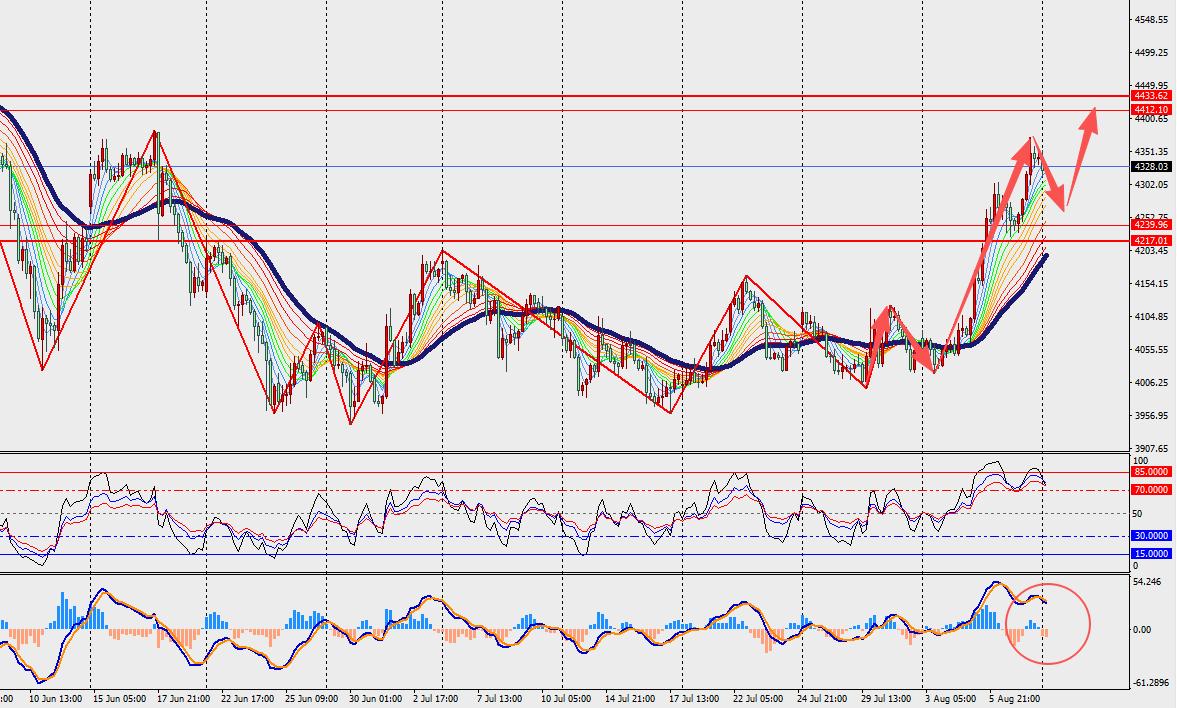Click the blue 15.0000 level label
Image resolution: width=1177 pixels, height=708 pixels.
[1151, 554]
